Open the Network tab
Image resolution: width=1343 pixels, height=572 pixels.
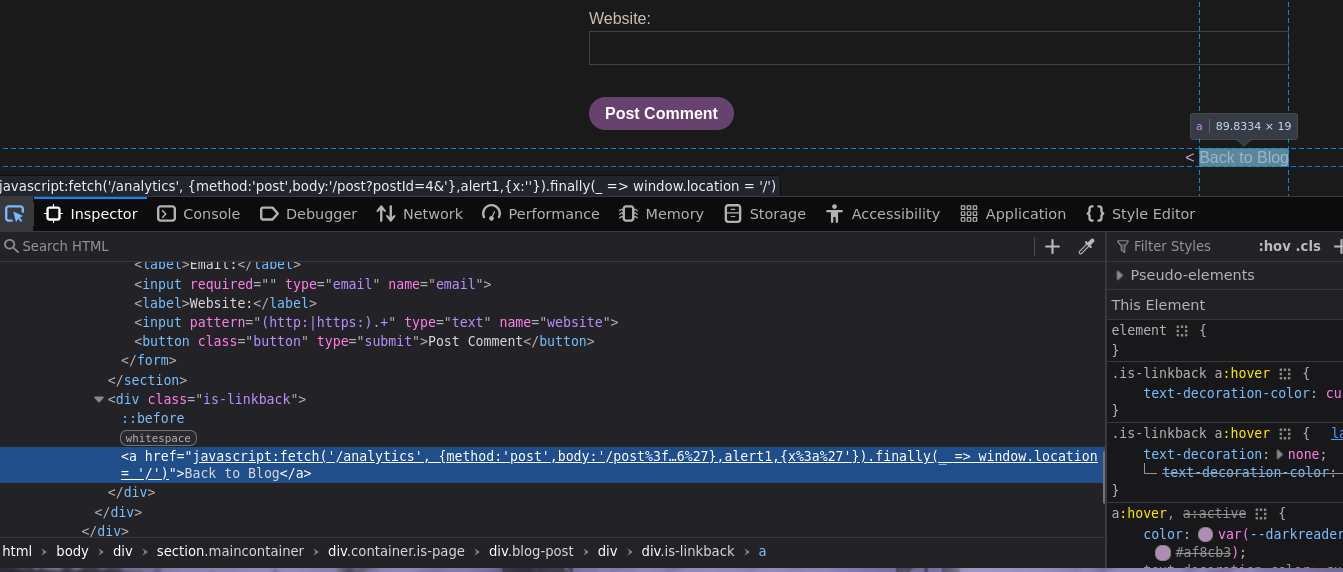(x=419, y=214)
